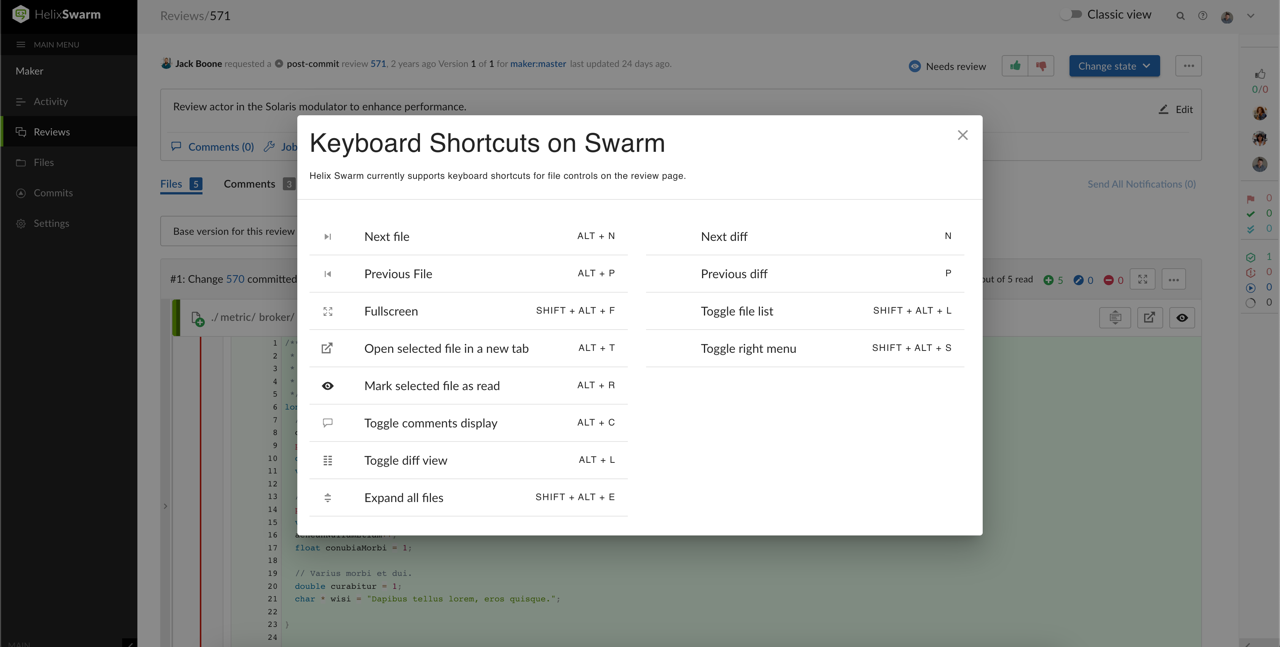The width and height of the screenshot is (1280, 647).
Task: Click Send All Notifications (0)
Action: (1141, 184)
